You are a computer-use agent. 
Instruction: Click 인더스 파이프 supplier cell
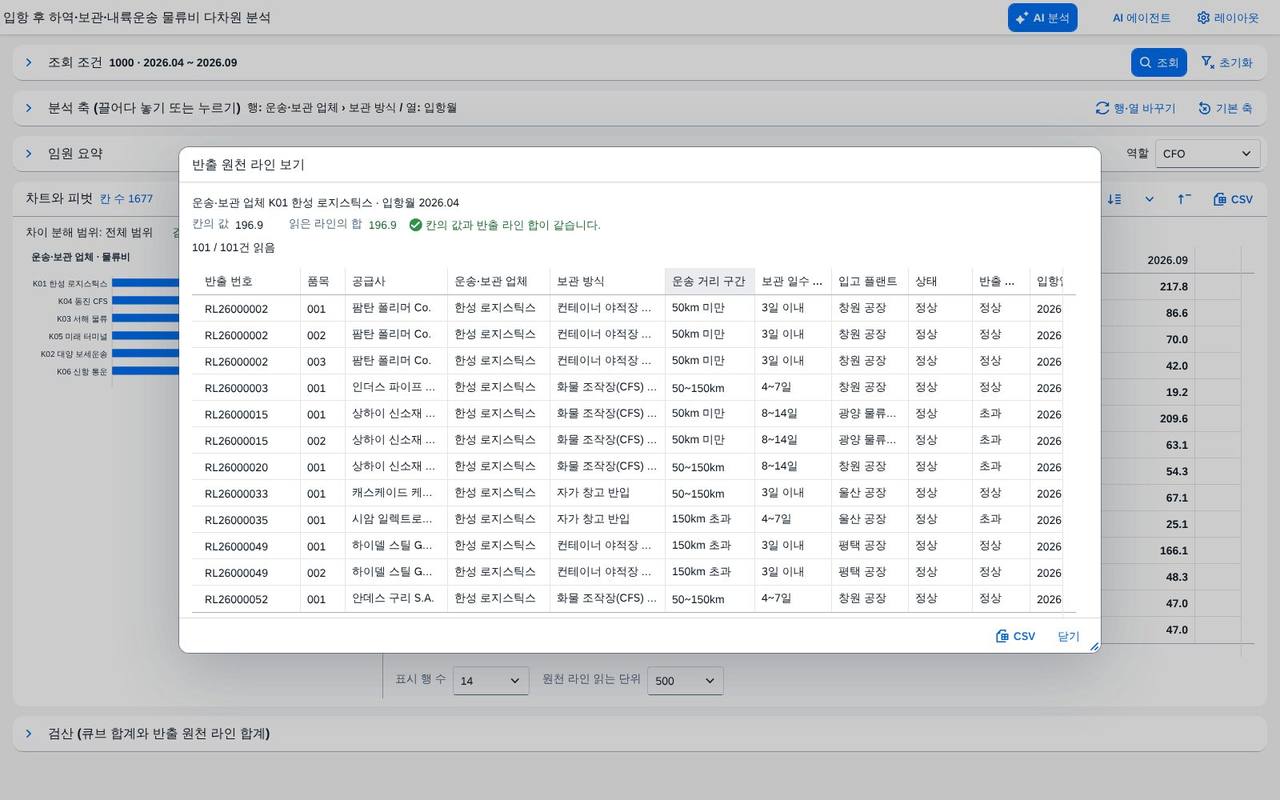(396, 388)
